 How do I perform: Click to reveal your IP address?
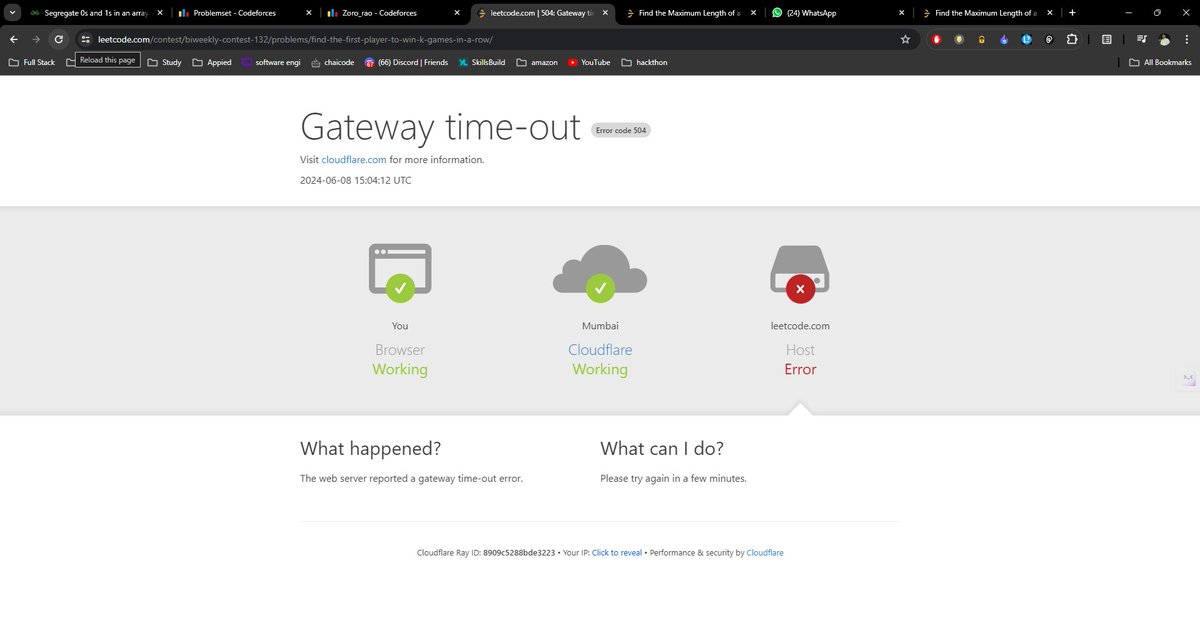pyautogui.click(x=617, y=552)
